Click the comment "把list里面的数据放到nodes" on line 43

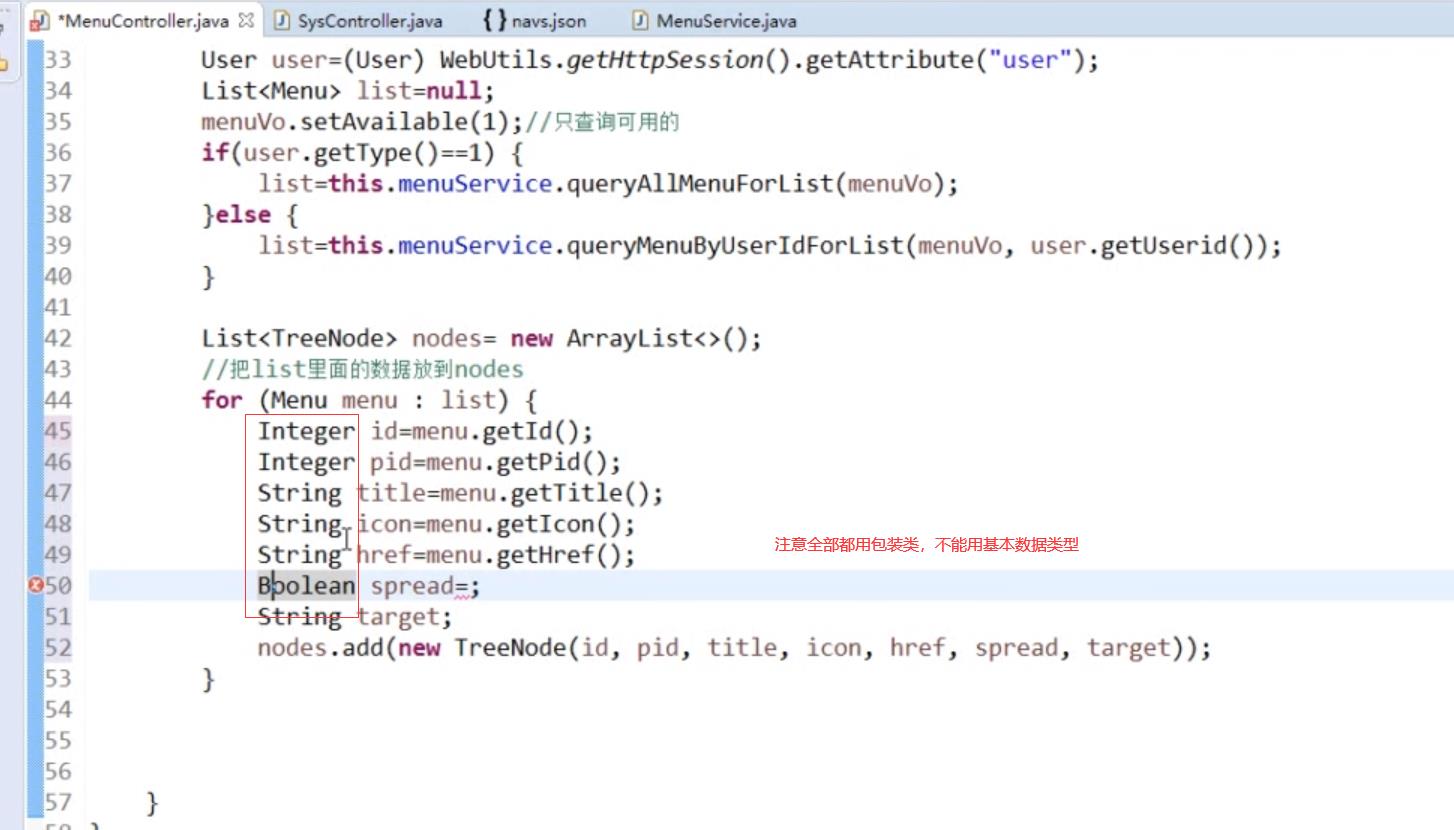click(362, 370)
